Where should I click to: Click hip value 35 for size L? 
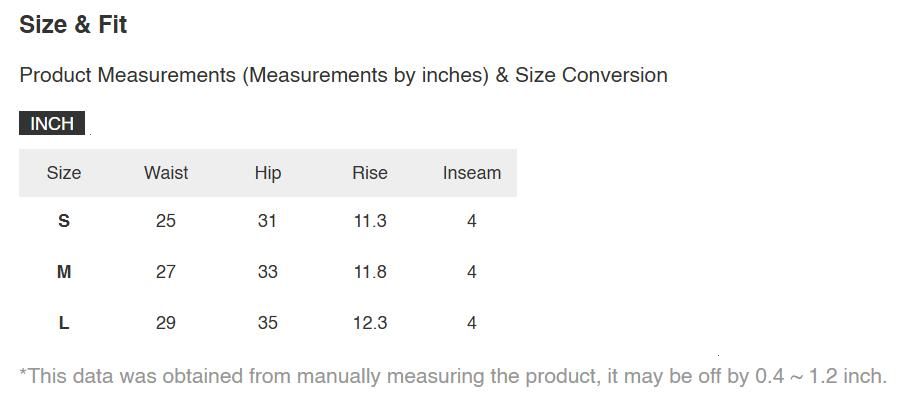tap(267, 323)
